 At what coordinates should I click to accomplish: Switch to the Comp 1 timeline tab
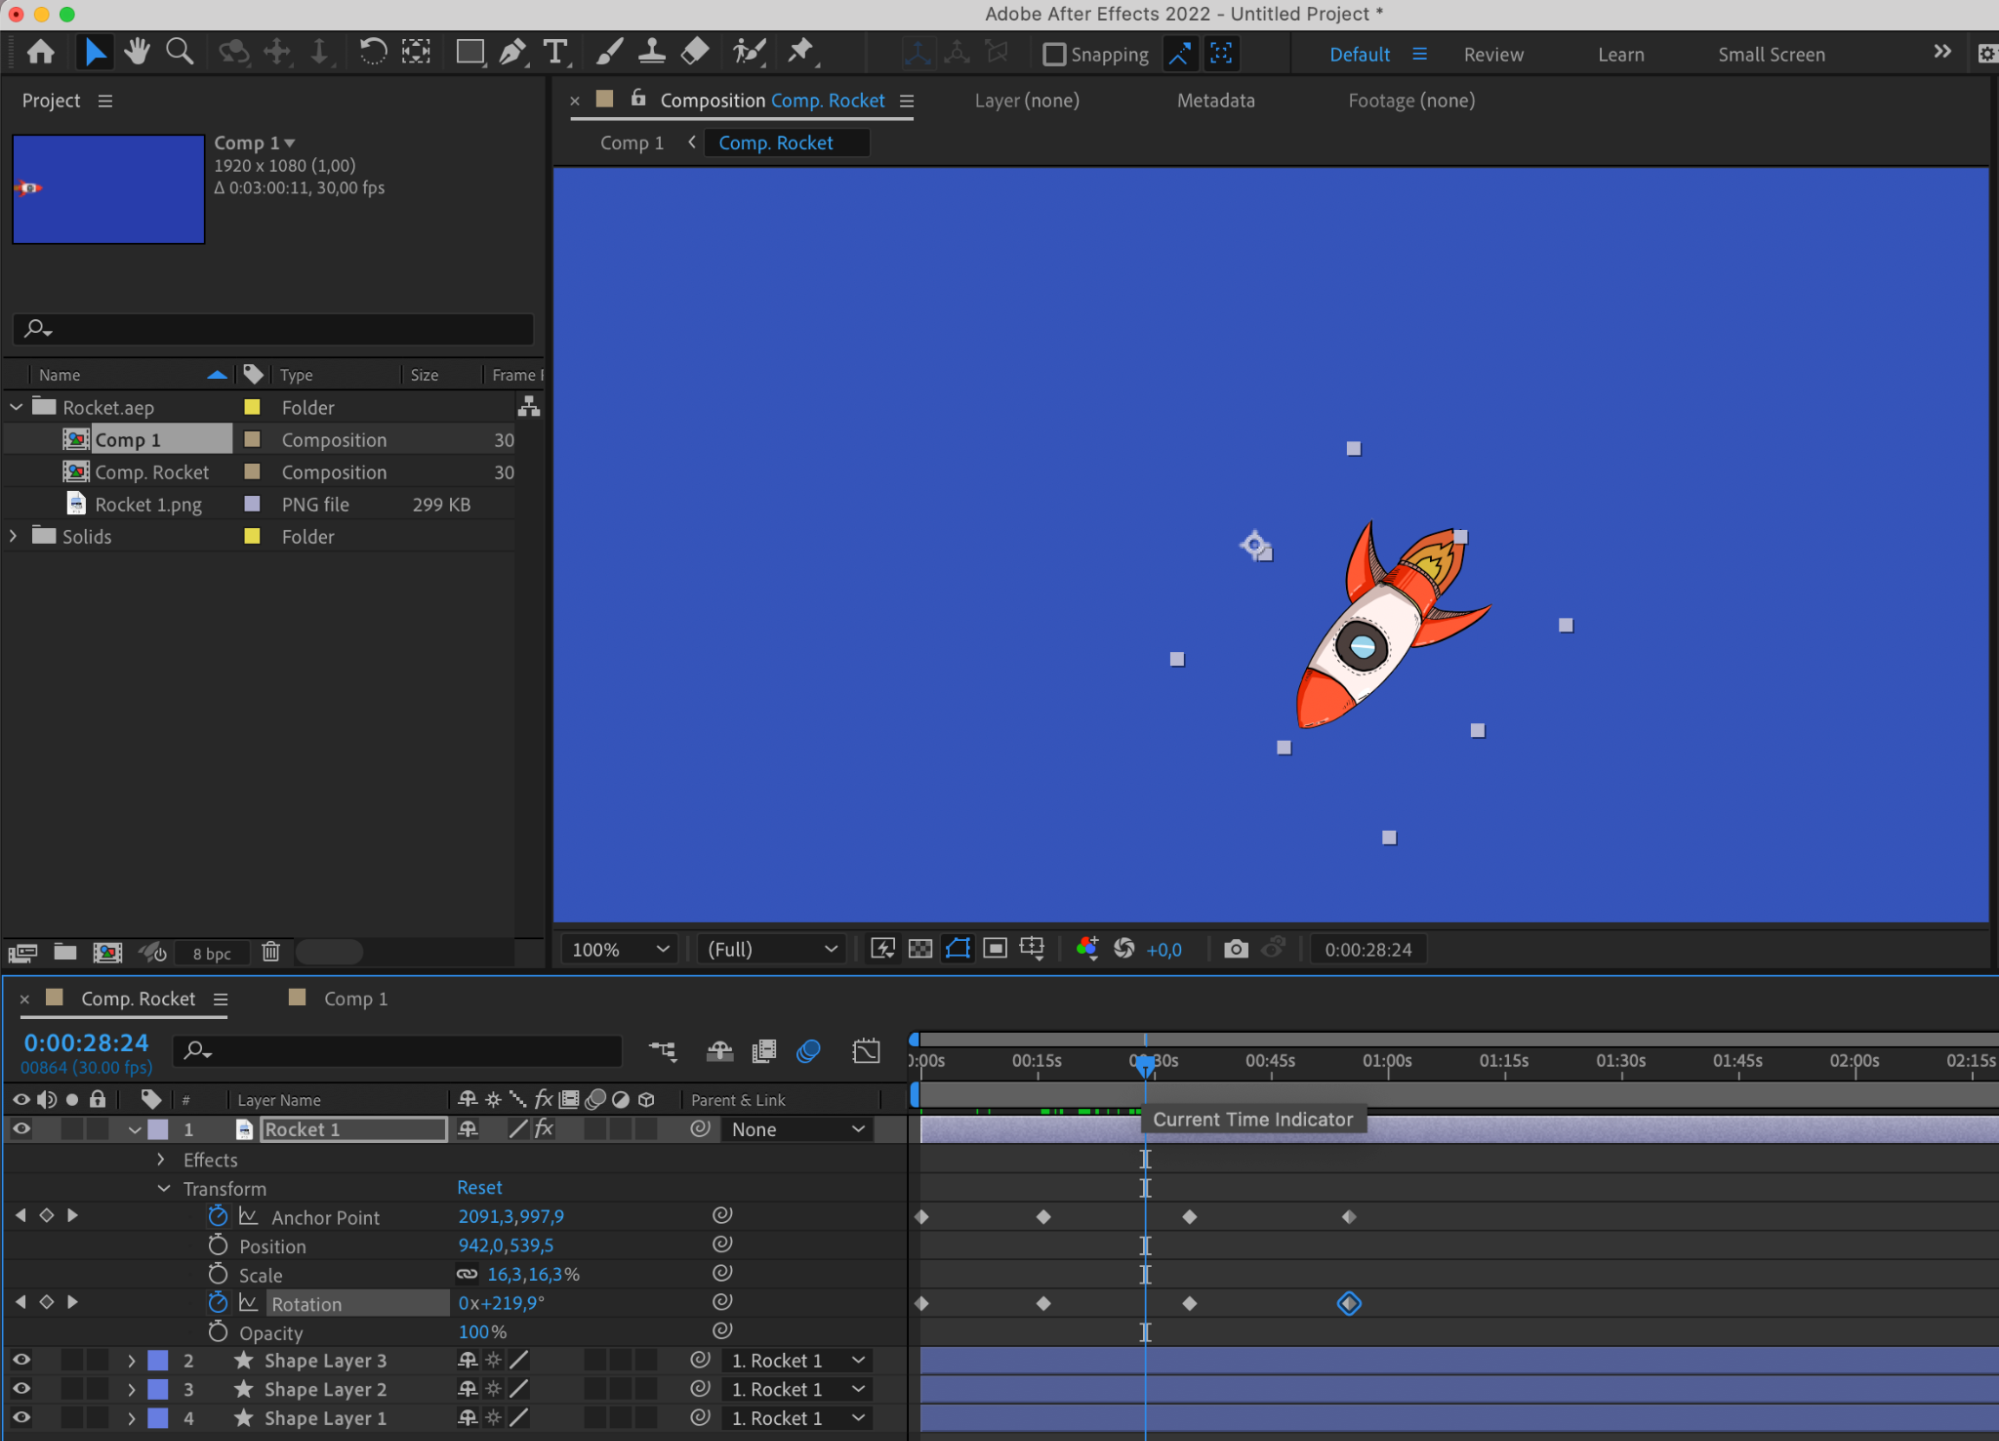click(x=354, y=998)
